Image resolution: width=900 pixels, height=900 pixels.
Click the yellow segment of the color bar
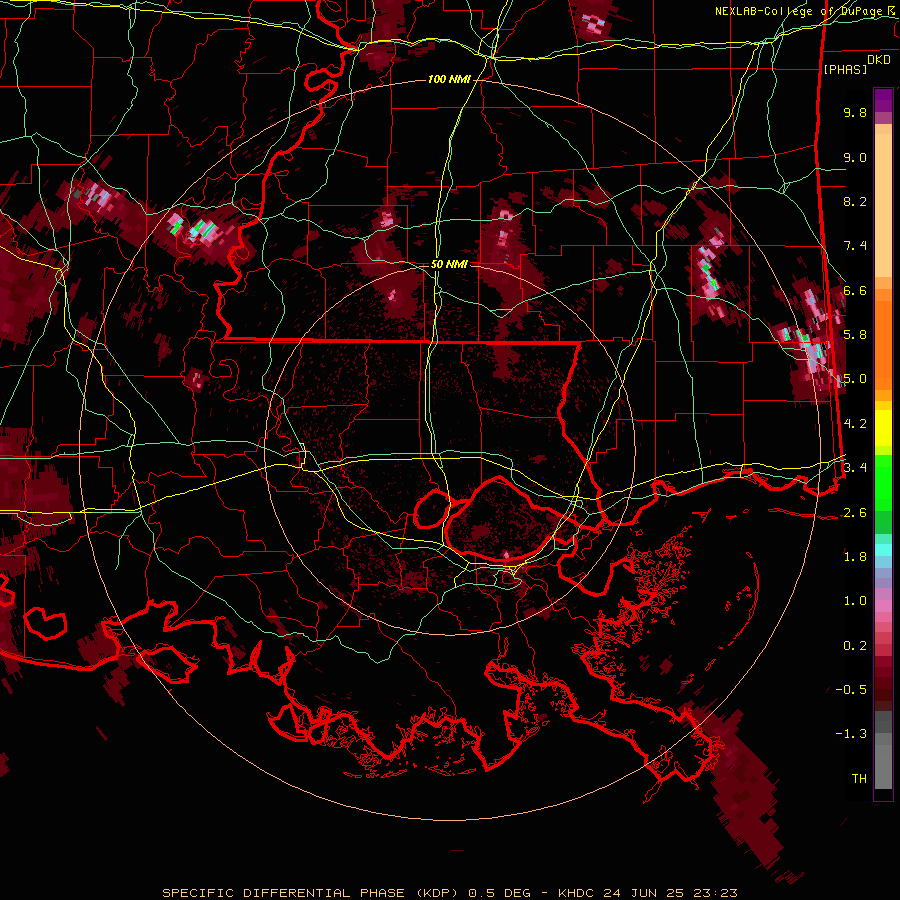point(883,428)
